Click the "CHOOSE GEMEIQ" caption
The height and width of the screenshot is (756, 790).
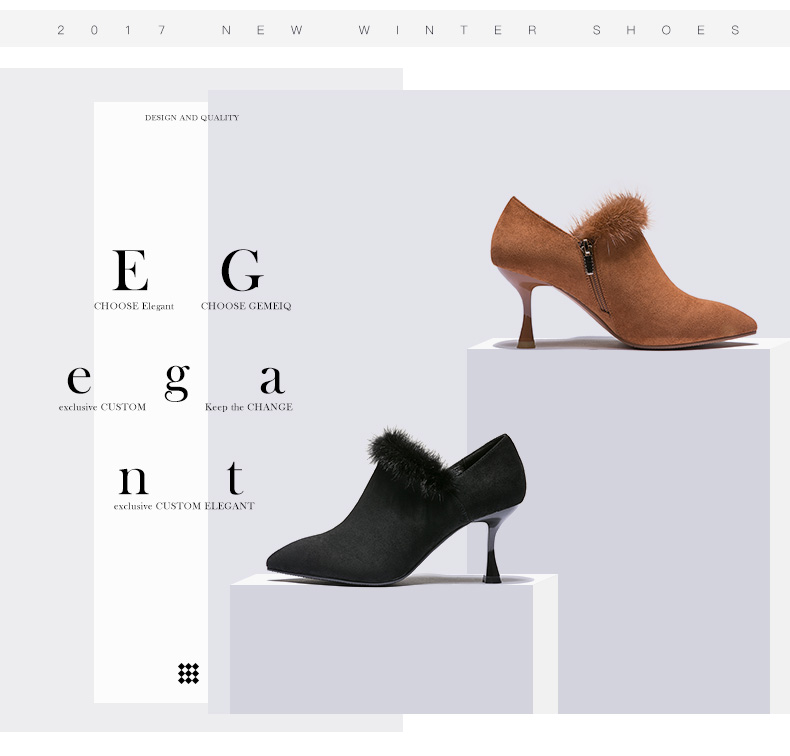[246, 306]
